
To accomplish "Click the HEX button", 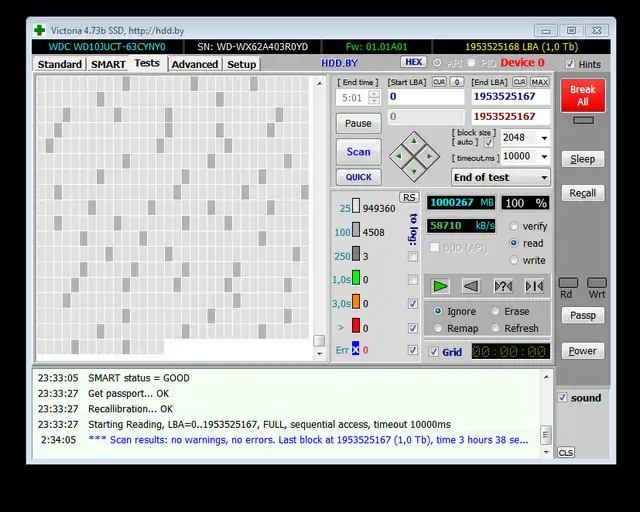I will tap(413, 62).
